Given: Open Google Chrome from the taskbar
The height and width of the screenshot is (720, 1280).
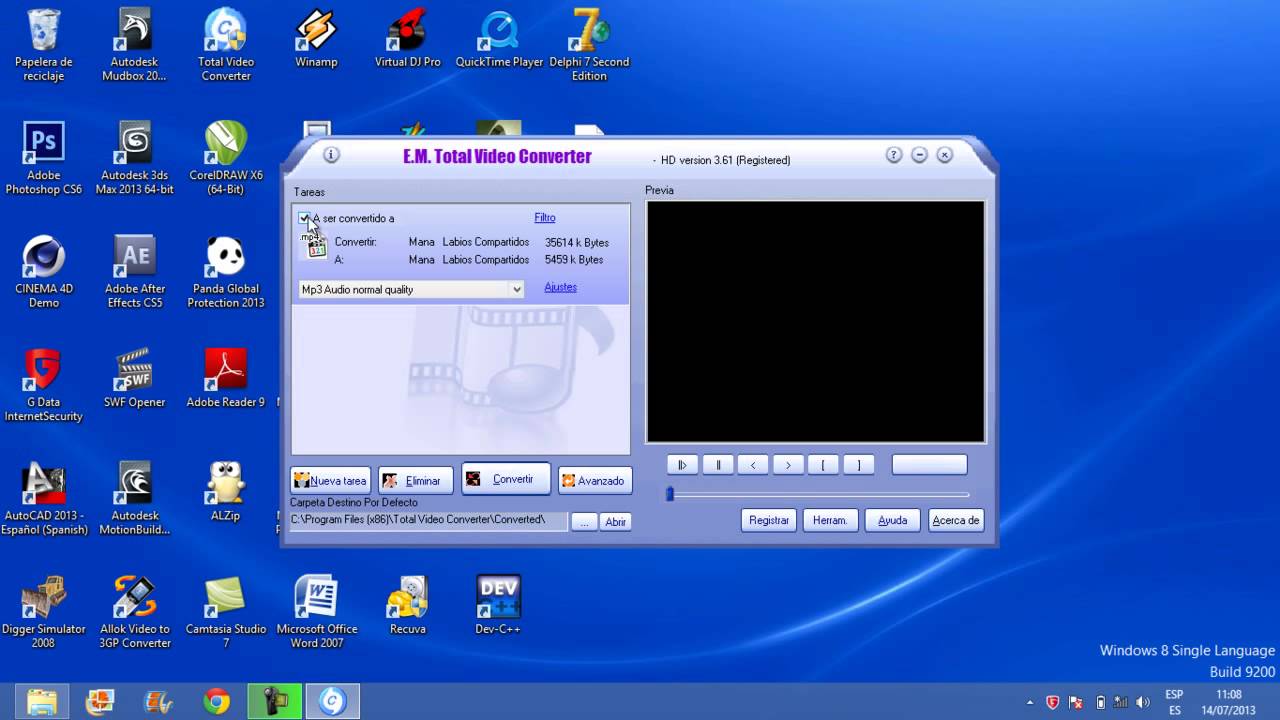Looking at the screenshot, I should (x=216, y=702).
